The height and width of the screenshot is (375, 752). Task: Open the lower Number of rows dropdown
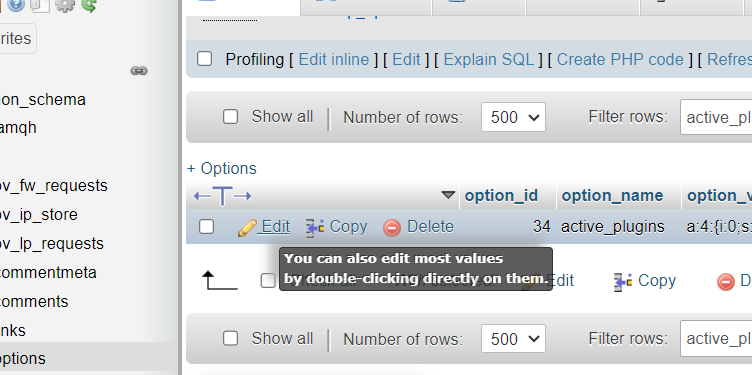(513, 339)
